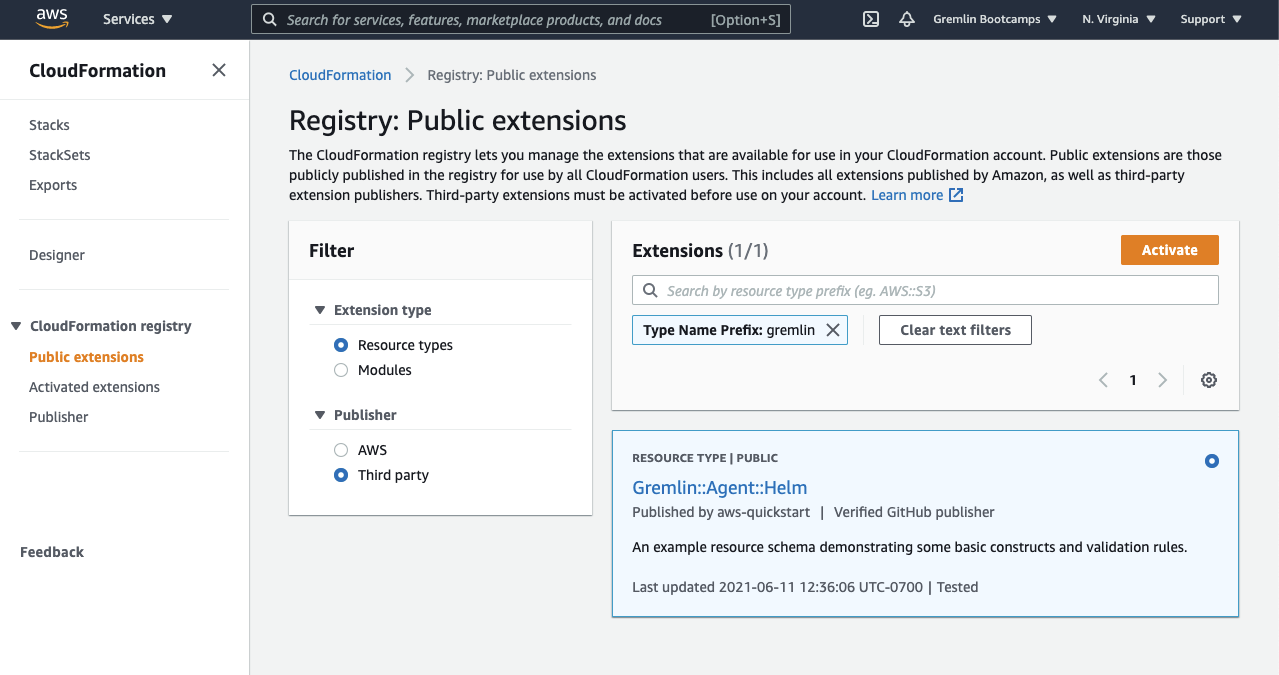This screenshot has height=675, width=1279.
Task: Click the 'Verified GitHub publisher' text
Action: click(914, 512)
